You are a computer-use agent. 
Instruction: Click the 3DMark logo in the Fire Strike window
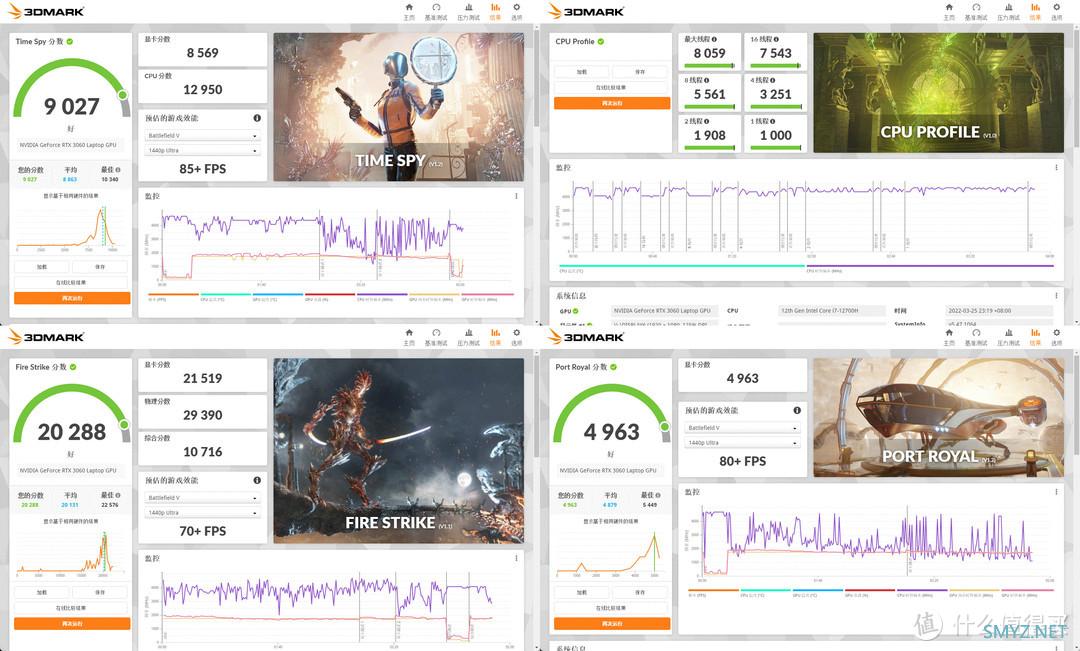[46, 337]
